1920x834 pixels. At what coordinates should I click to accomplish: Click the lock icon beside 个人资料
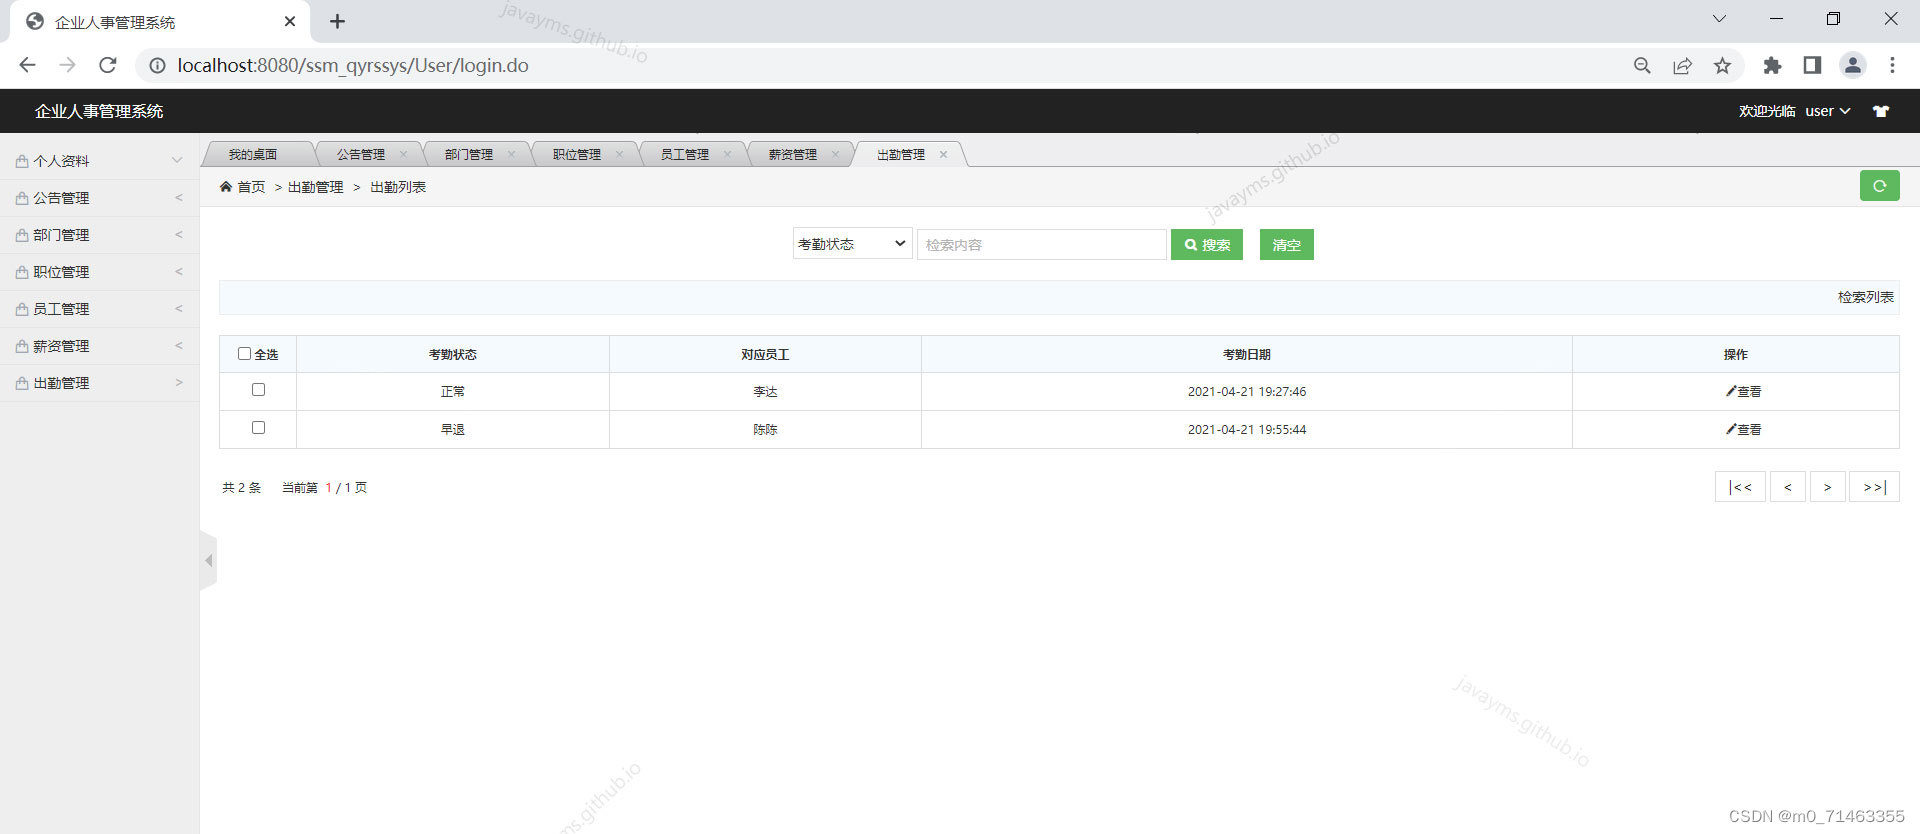(22, 161)
